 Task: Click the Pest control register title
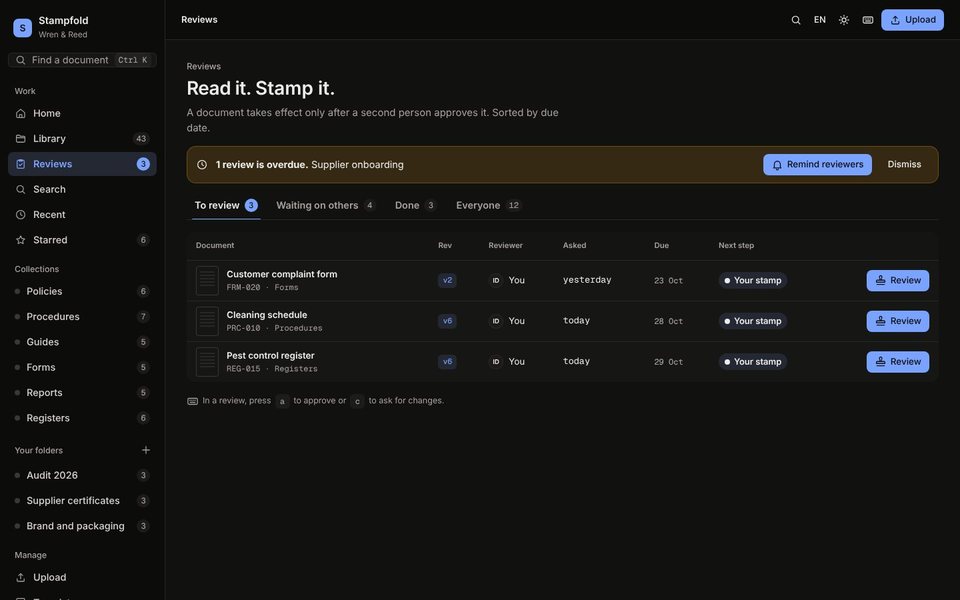pos(271,356)
